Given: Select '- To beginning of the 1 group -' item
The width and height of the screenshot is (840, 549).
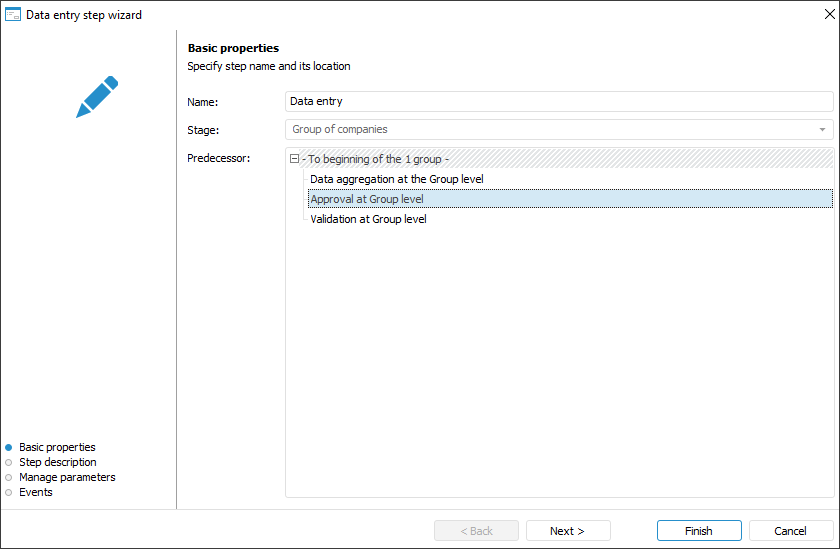Looking at the screenshot, I should click(x=376, y=159).
